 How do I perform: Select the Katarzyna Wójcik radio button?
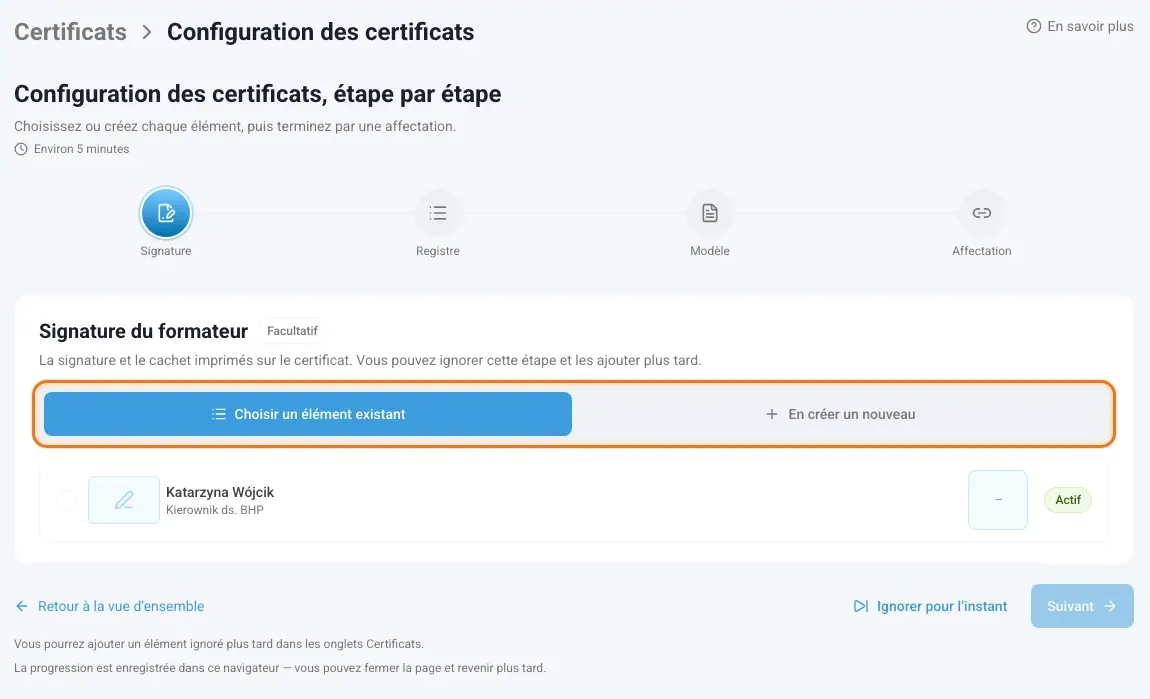pyautogui.click(x=66, y=500)
